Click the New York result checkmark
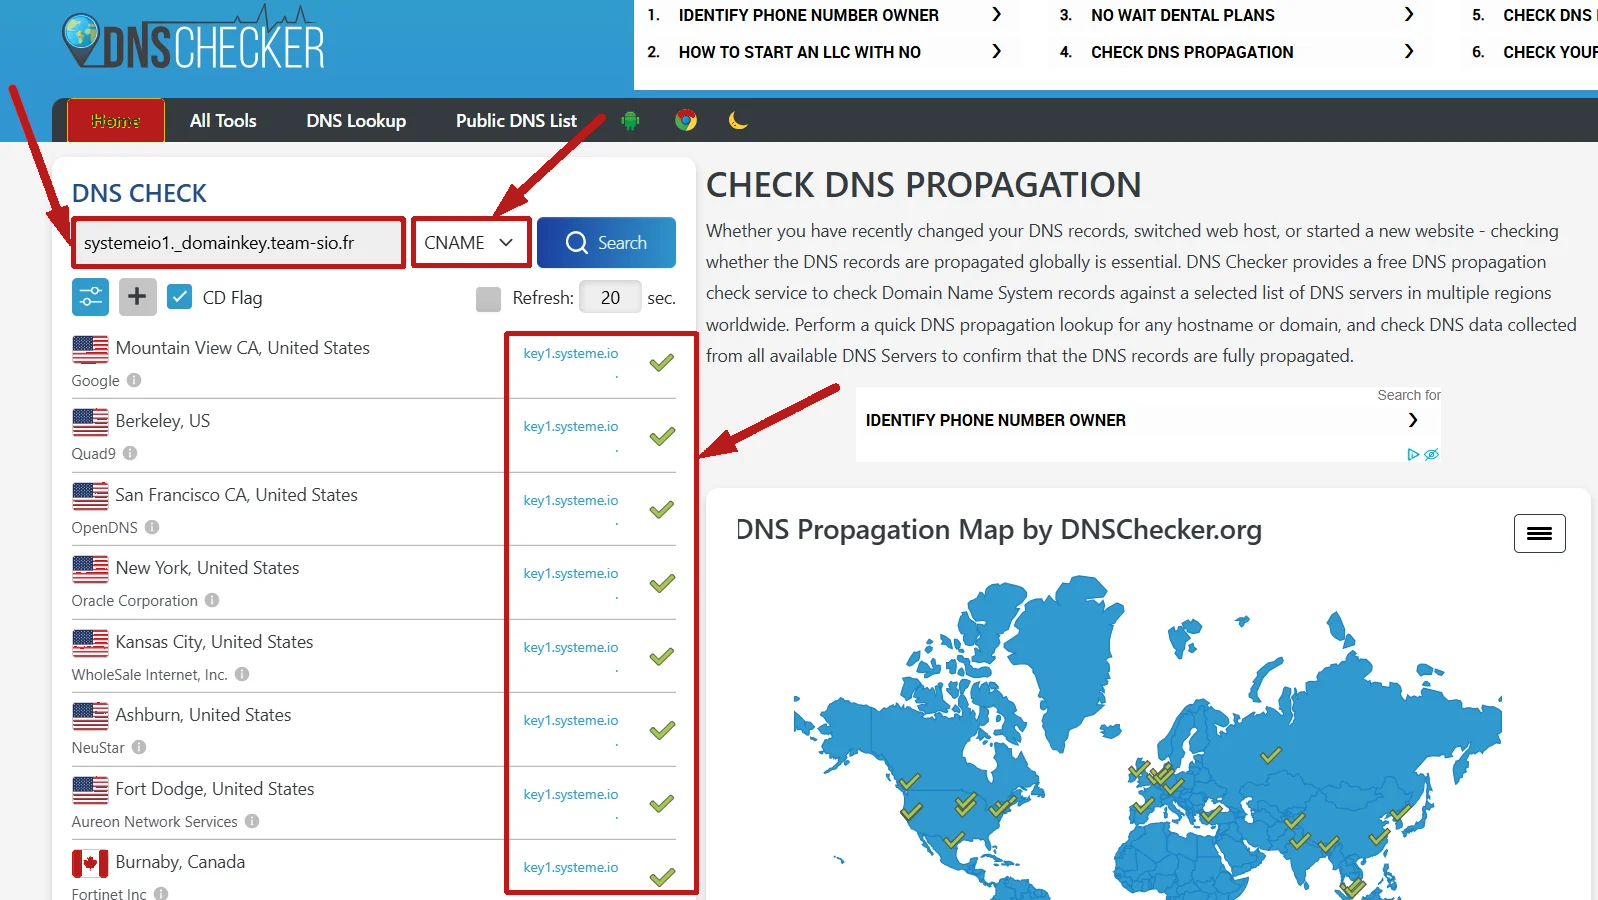 click(x=661, y=583)
